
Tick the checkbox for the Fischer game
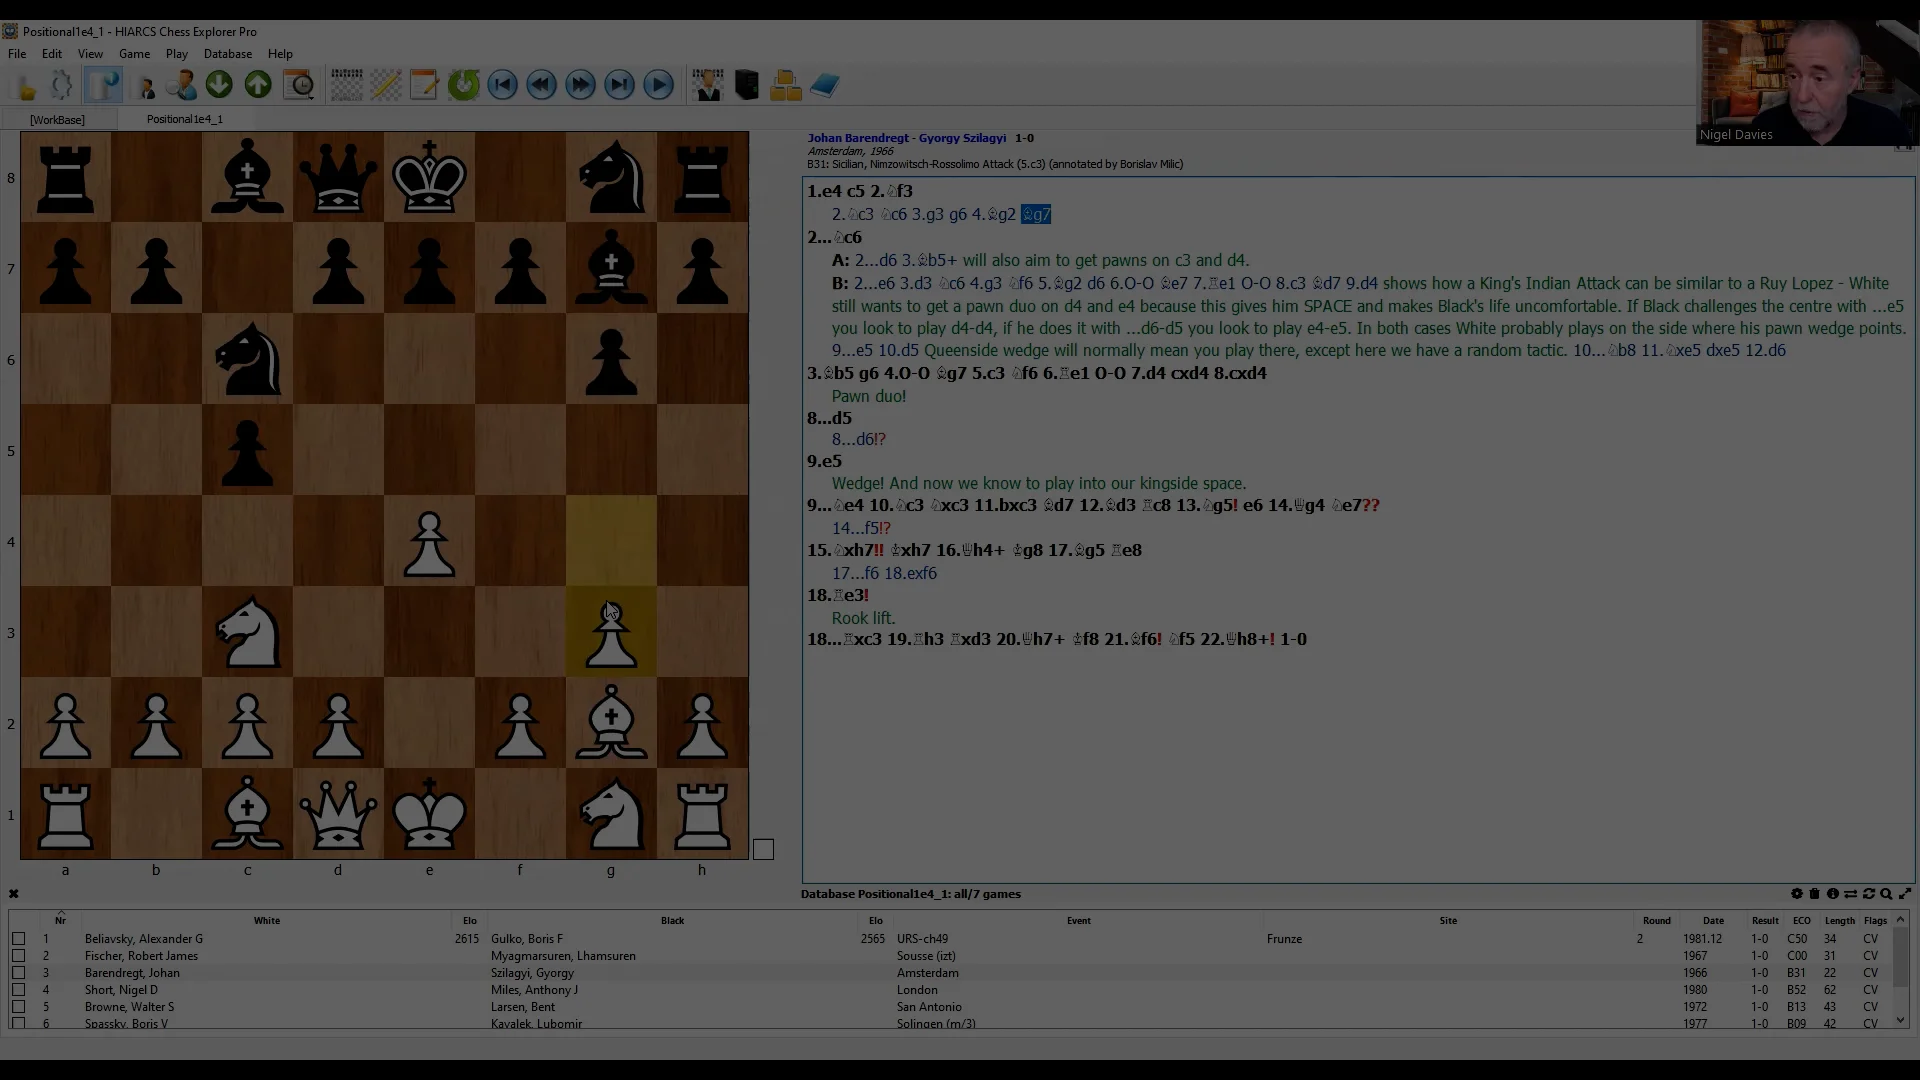pos(20,956)
